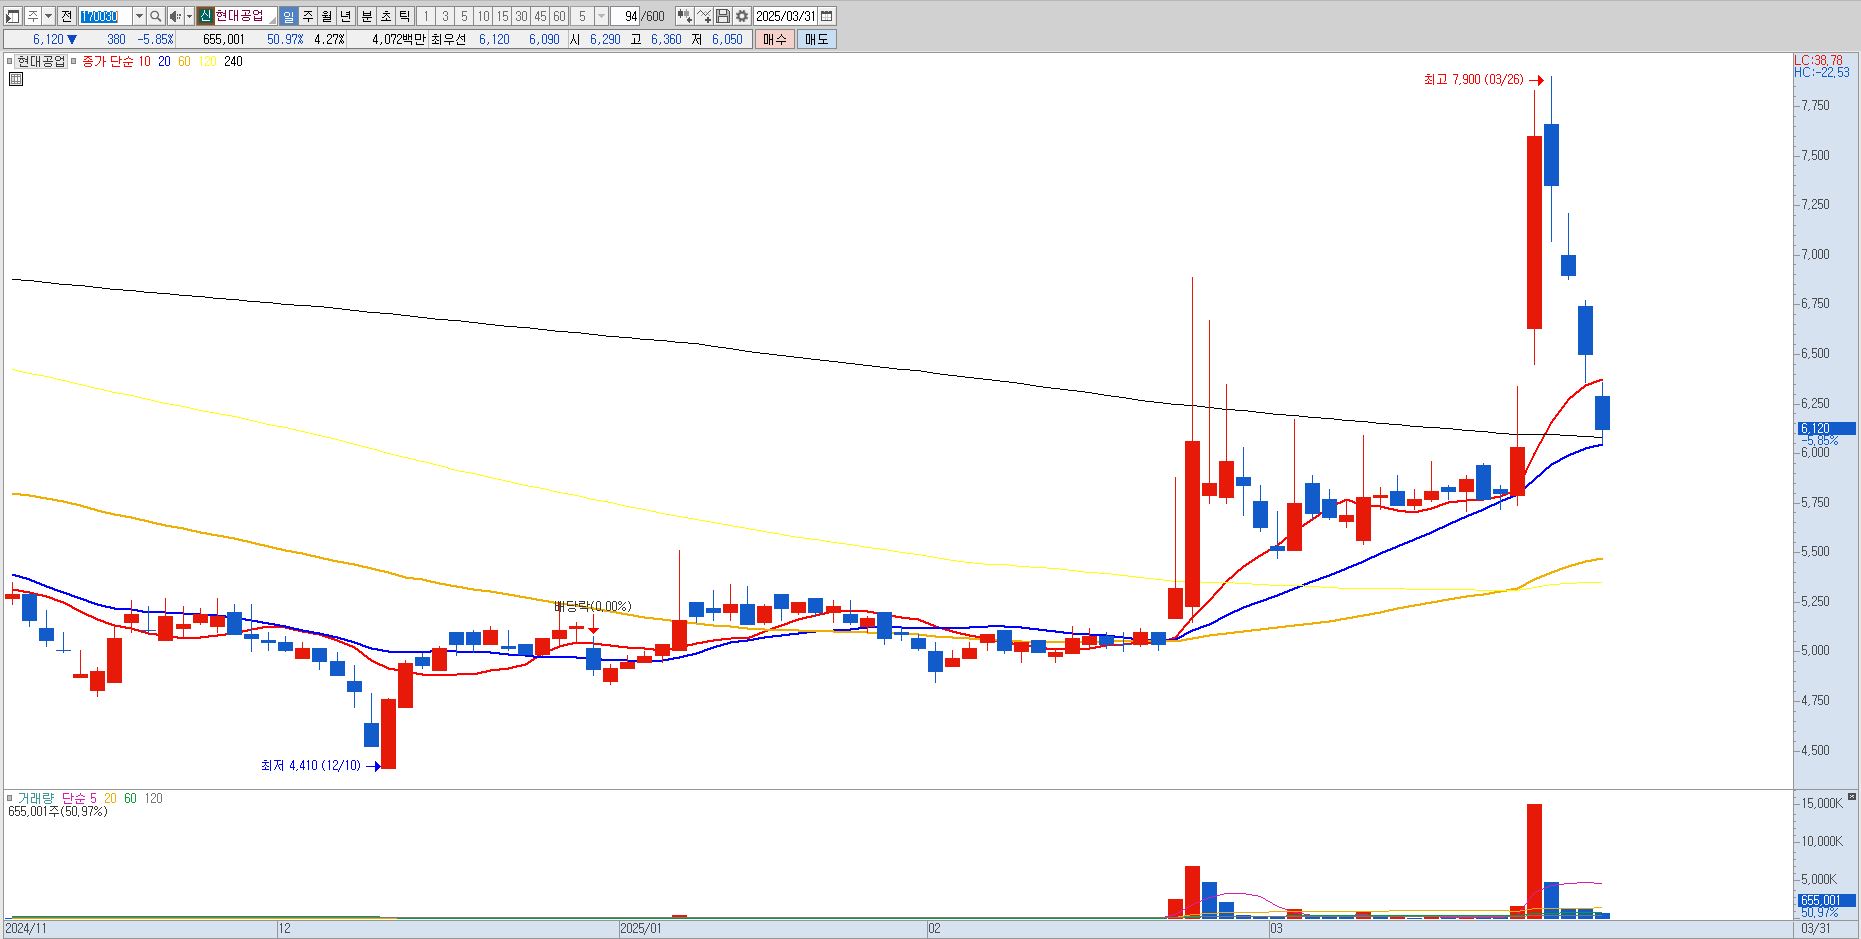Click the 최저 4,410 (12/10) label

click(x=311, y=765)
